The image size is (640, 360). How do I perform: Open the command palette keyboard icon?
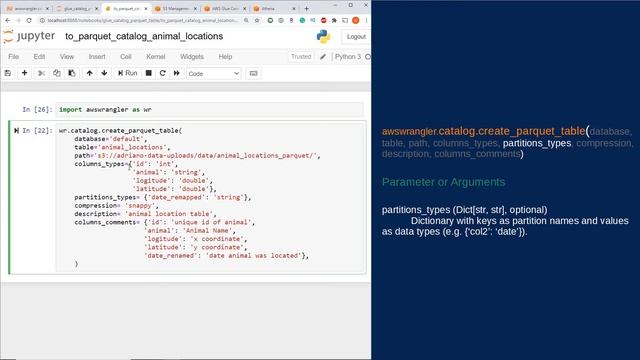(x=253, y=73)
